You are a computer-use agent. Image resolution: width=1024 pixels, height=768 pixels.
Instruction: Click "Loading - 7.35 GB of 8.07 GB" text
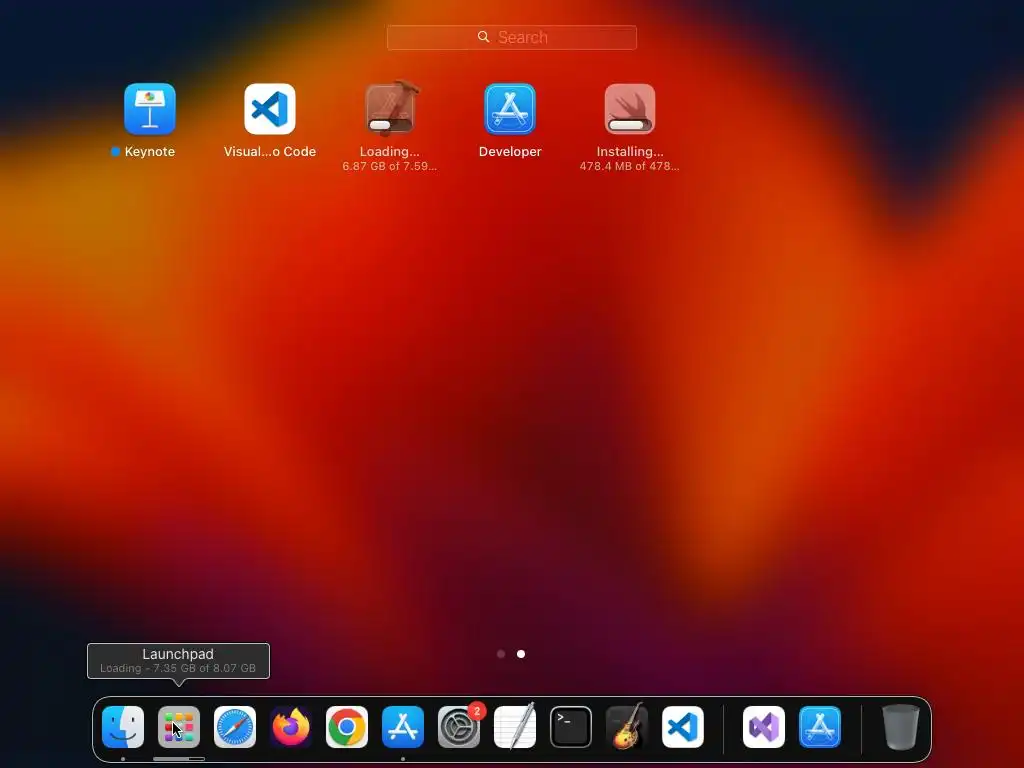click(x=178, y=668)
